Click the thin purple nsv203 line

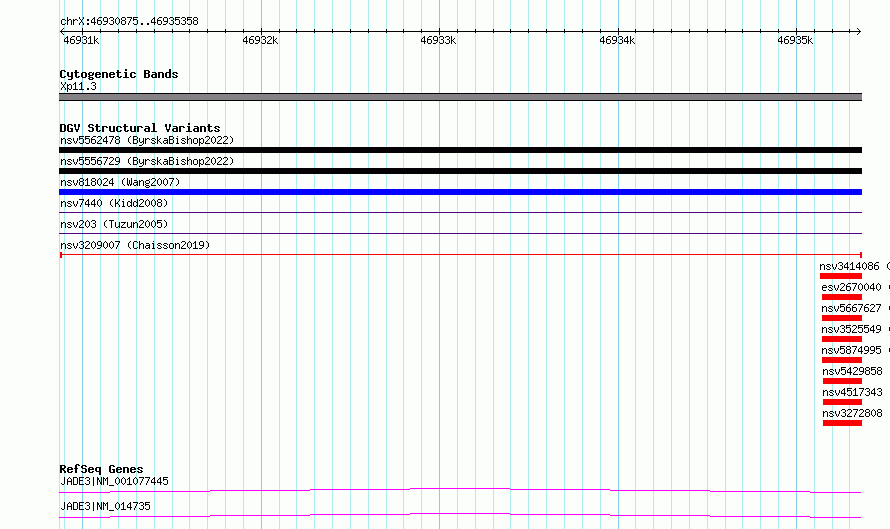pos(460,233)
